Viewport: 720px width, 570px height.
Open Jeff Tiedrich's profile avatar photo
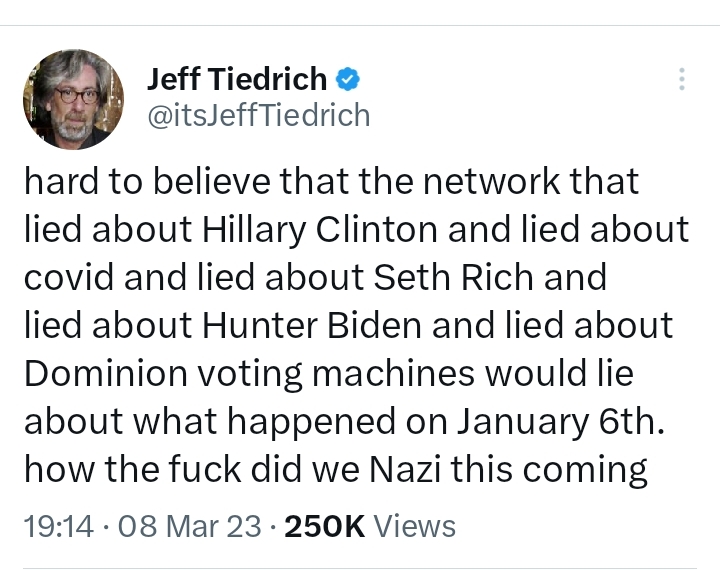(x=73, y=99)
